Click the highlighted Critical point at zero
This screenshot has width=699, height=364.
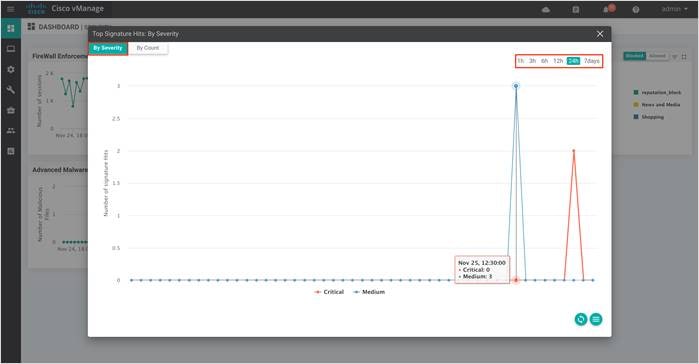point(516,280)
